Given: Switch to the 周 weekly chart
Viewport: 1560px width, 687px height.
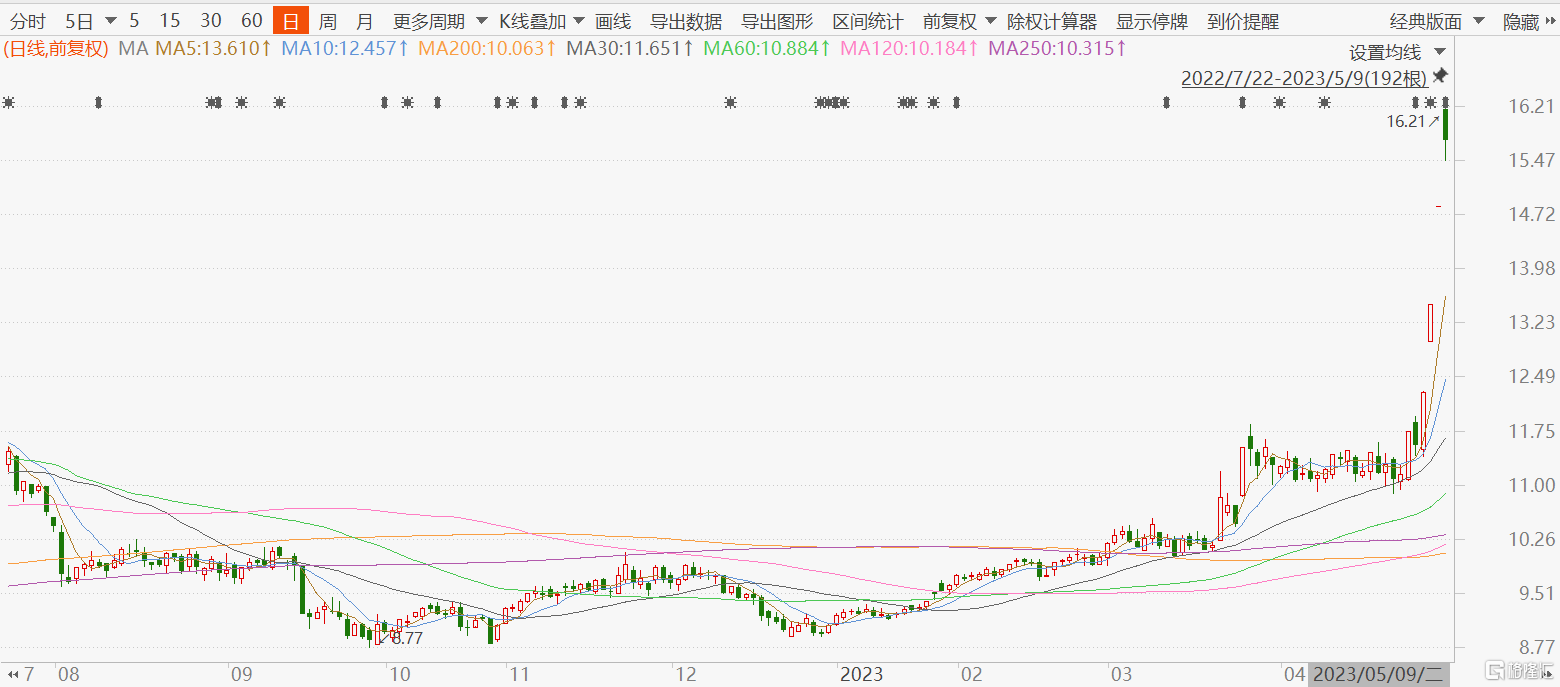Looking at the screenshot, I should pyautogui.click(x=328, y=21).
